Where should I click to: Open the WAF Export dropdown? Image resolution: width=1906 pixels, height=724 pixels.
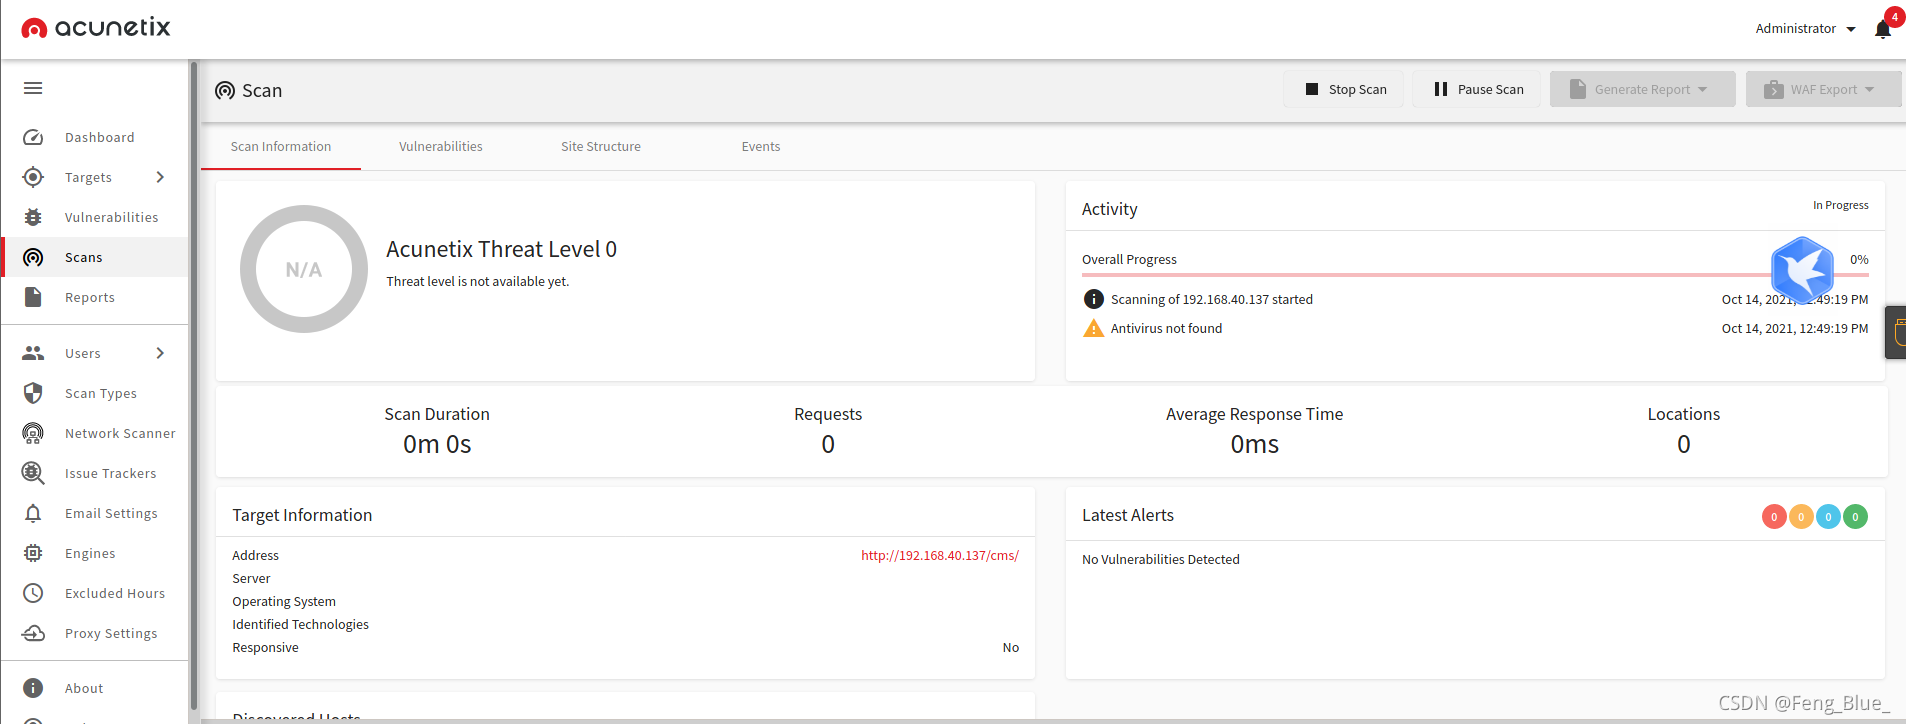click(1824, 89)
